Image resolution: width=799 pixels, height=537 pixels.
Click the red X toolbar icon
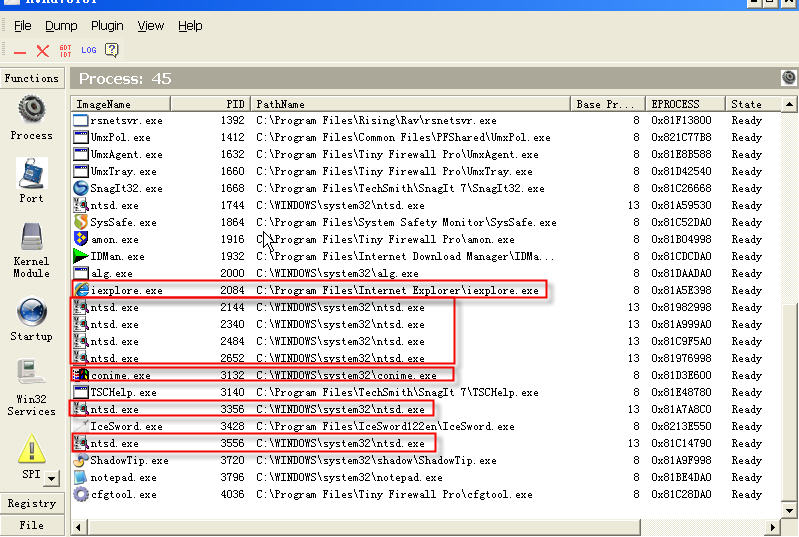[x=43, y=50]
